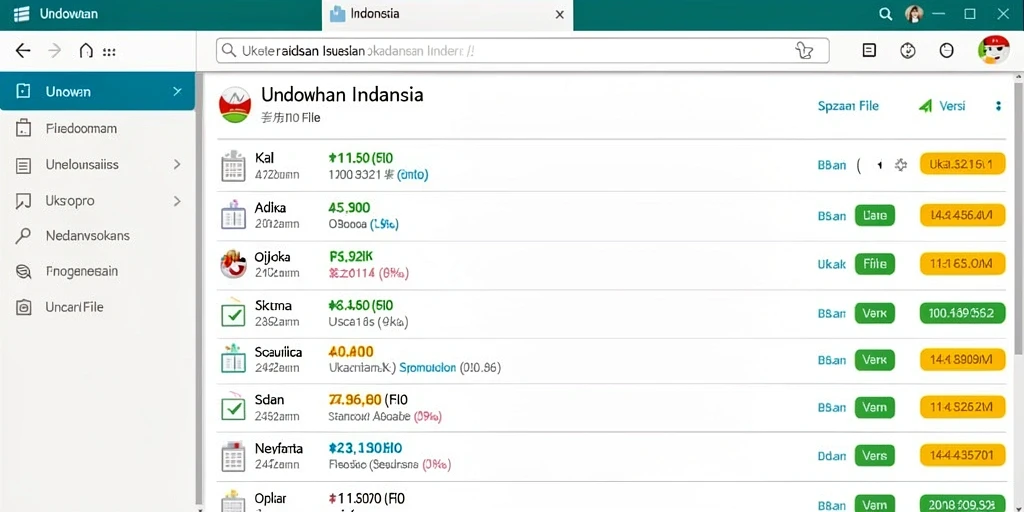Click the green Verk button in Scauilica row
Image resolution: width=1024 pixels, height=512 pixels.
point(875,359)
